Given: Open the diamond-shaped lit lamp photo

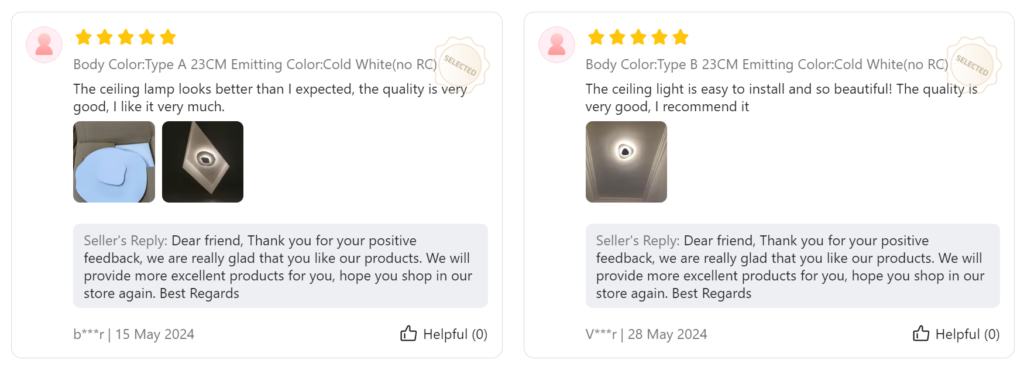Looking at the screenshot, I should coord(202,162).
